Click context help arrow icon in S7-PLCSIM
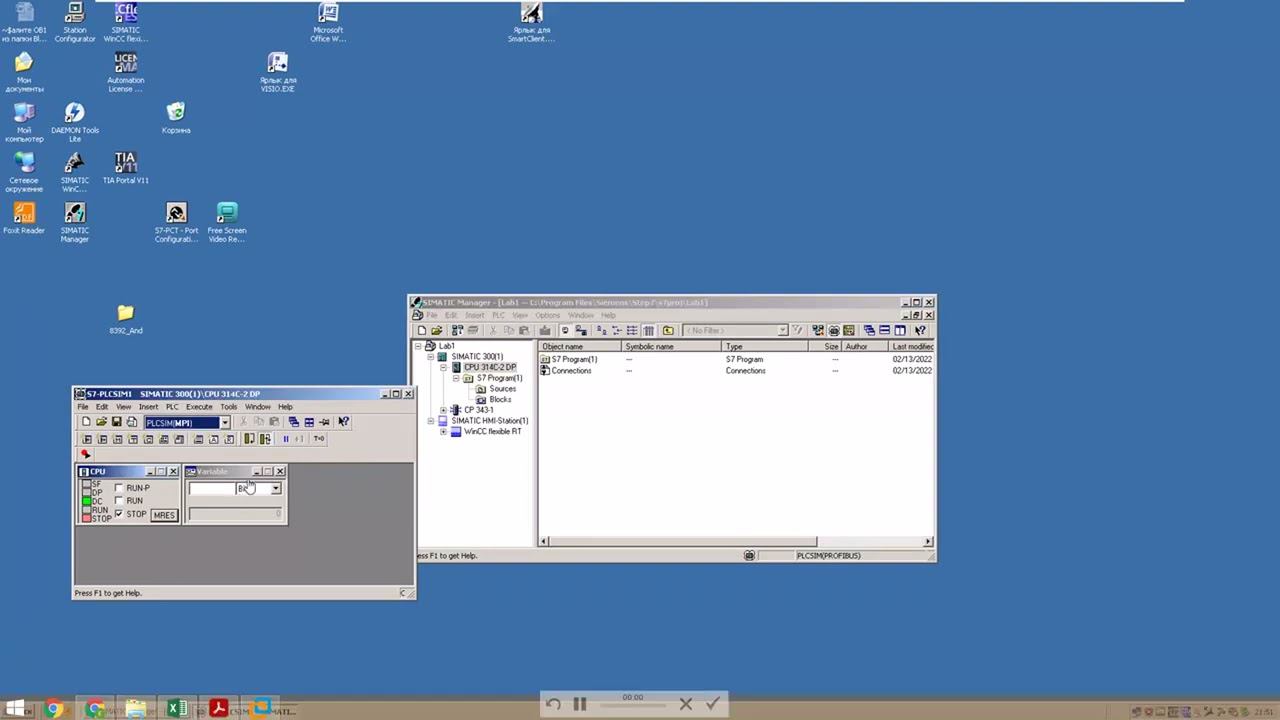Image resolution: width=1280 pixels, height=720 pixels. pyautogui.click(x=344, y=422)
